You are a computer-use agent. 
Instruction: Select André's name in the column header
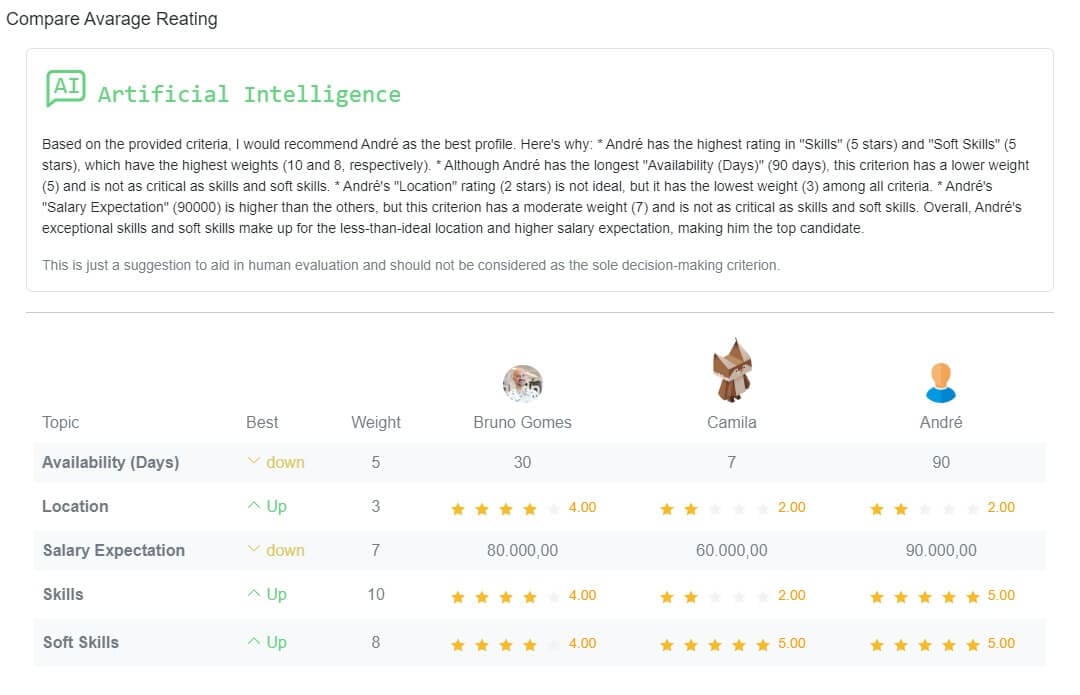[x=941, y=422]
